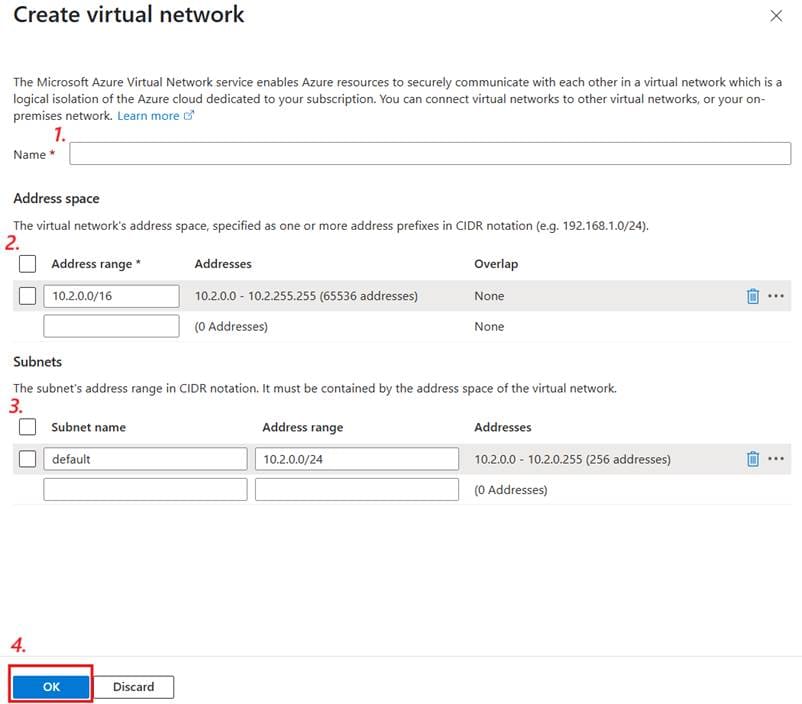Click the empty new subnet address range field
The image size is (802, 704).
[x=356, y=490]
